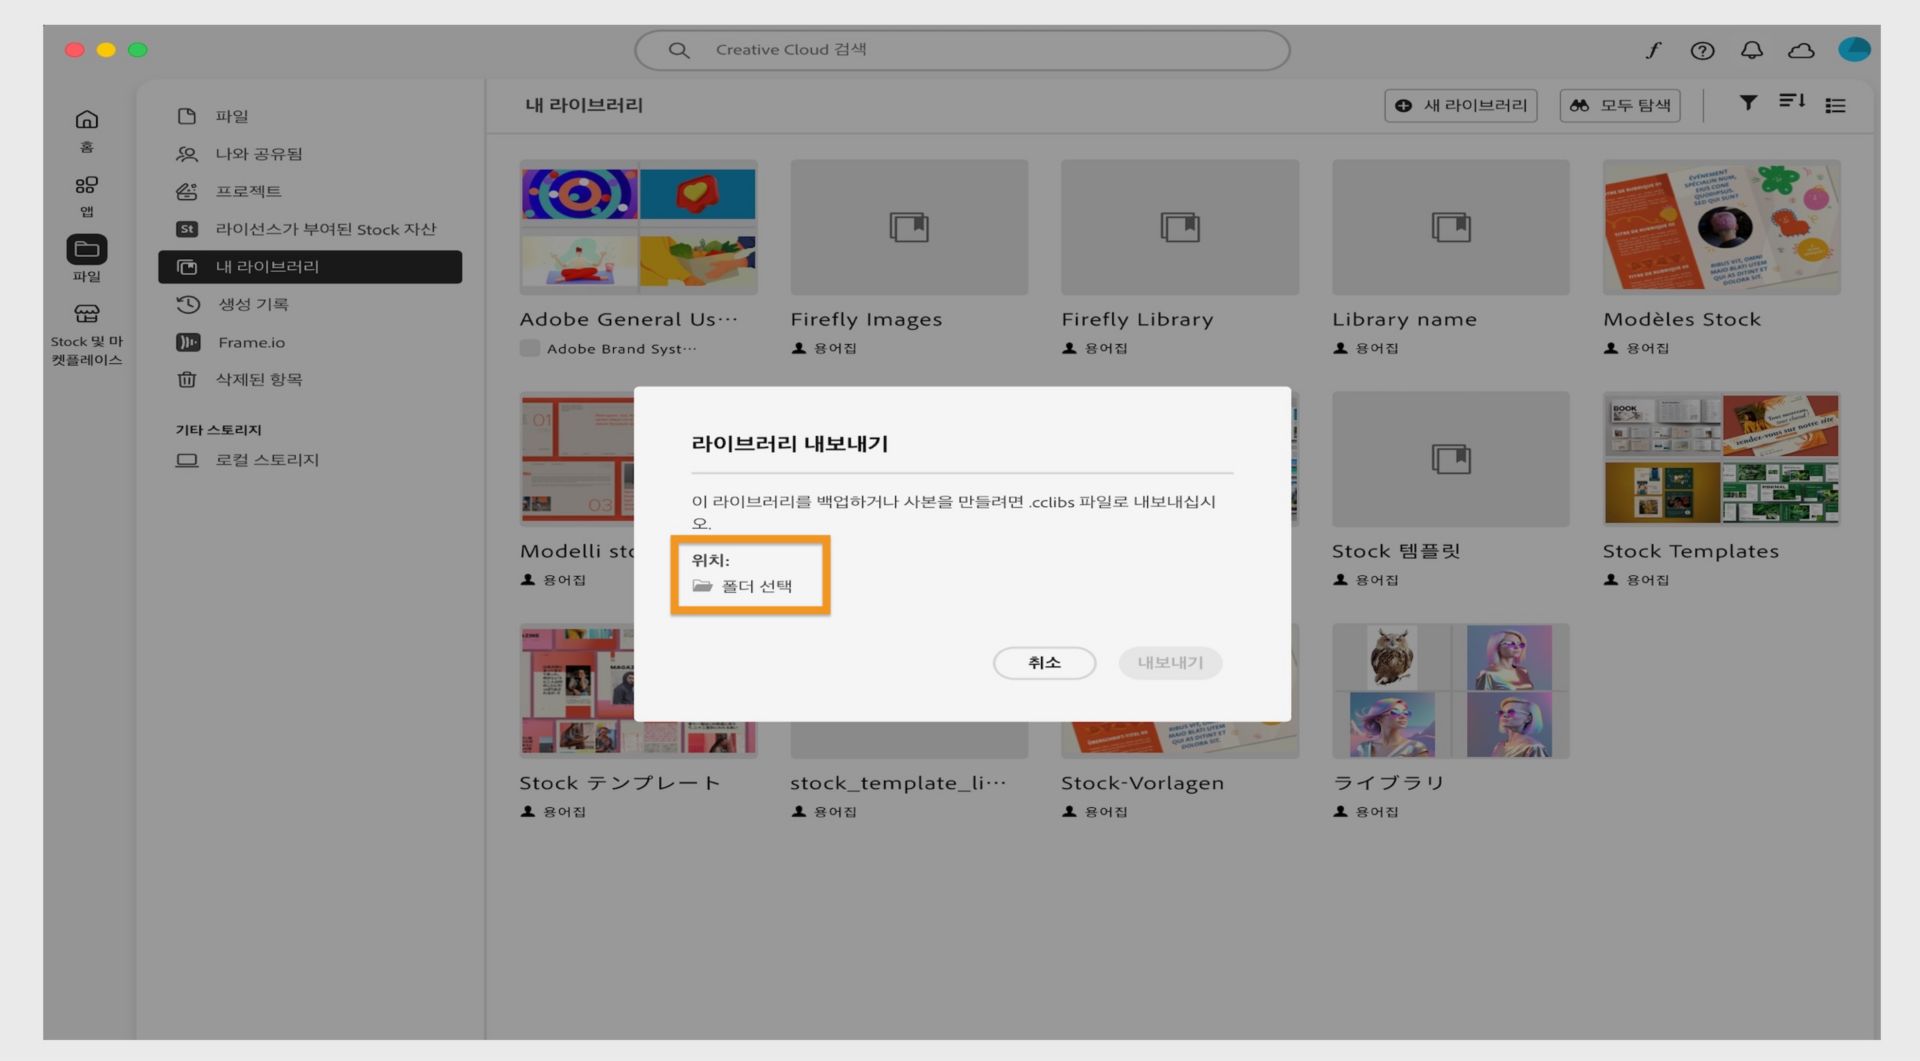Select 내 라이브러리 in the sidebar

[x=310, y=267]
